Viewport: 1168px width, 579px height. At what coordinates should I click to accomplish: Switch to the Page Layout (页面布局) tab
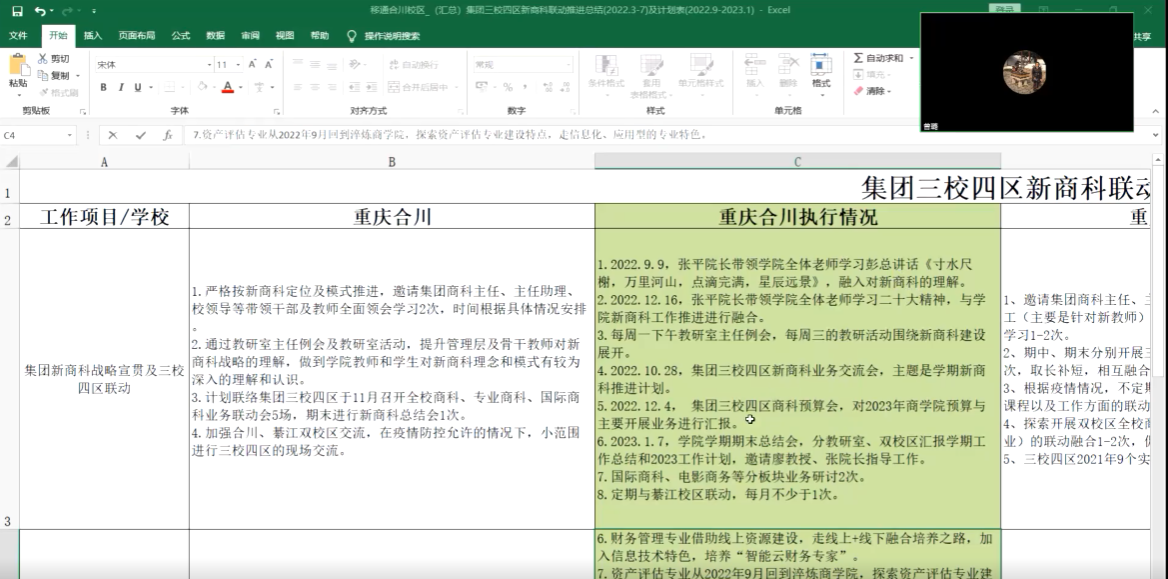coord(136,36)
